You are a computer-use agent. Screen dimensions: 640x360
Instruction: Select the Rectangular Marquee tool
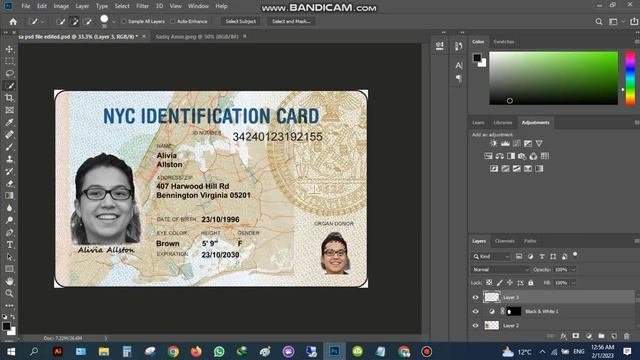(9, 61)
